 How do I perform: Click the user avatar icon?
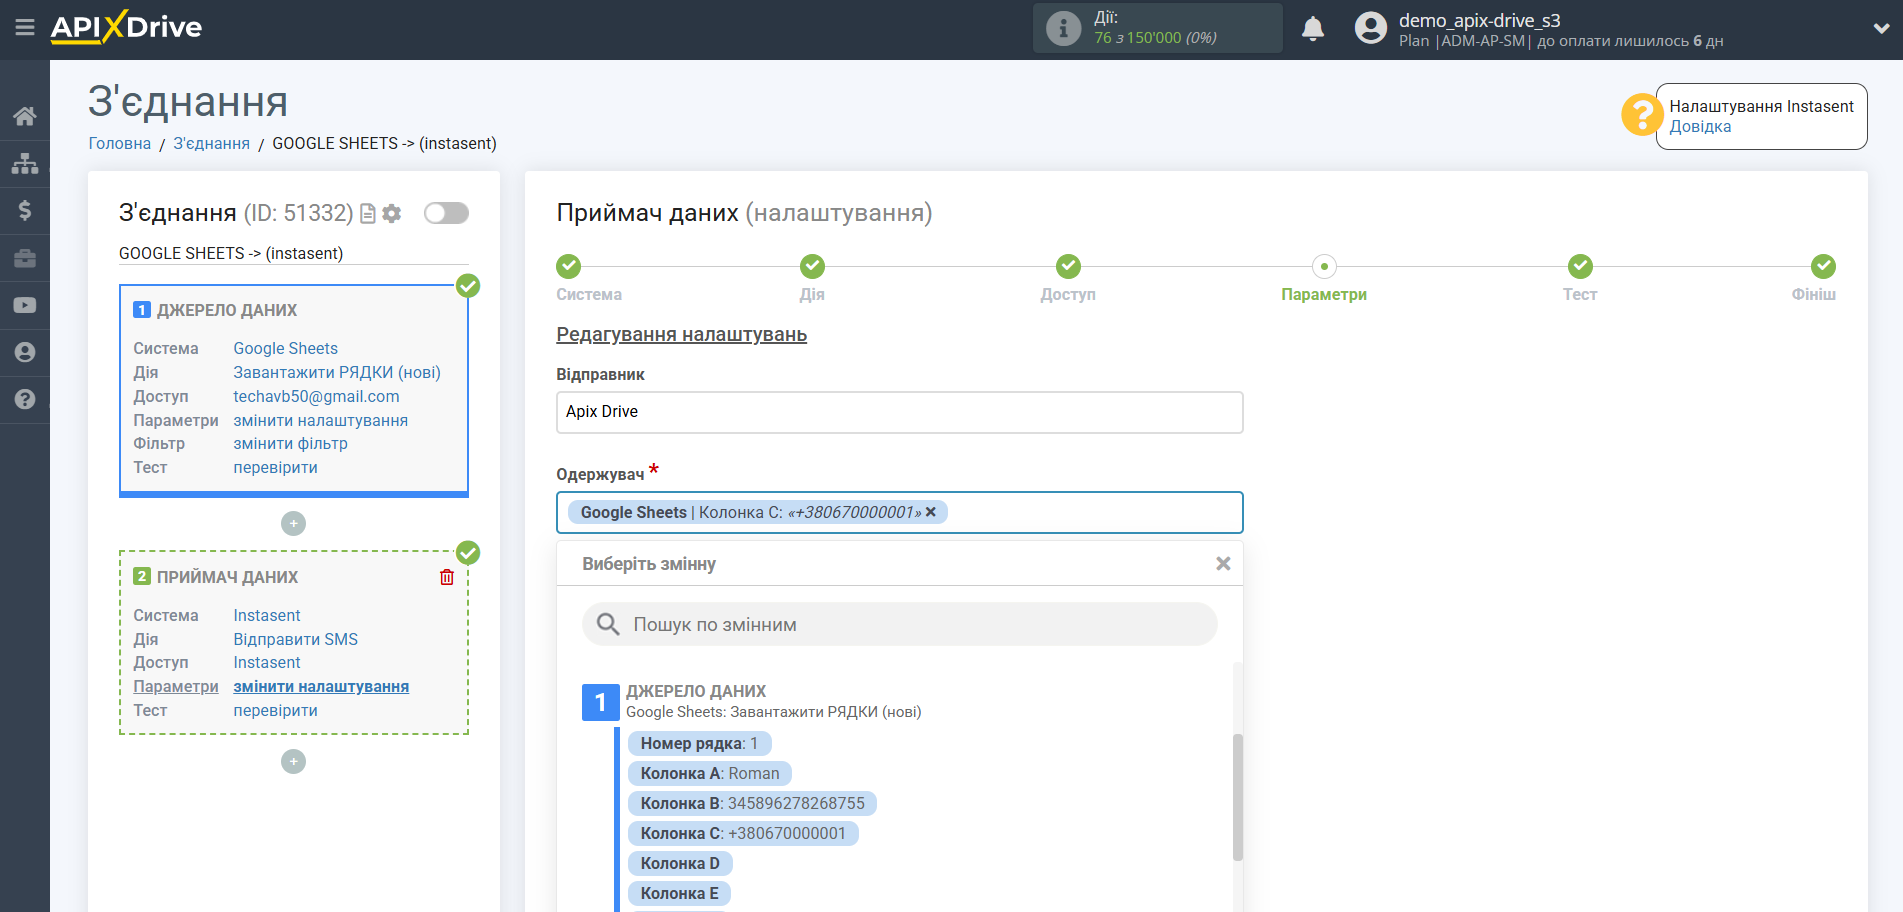click(1370, 28)
